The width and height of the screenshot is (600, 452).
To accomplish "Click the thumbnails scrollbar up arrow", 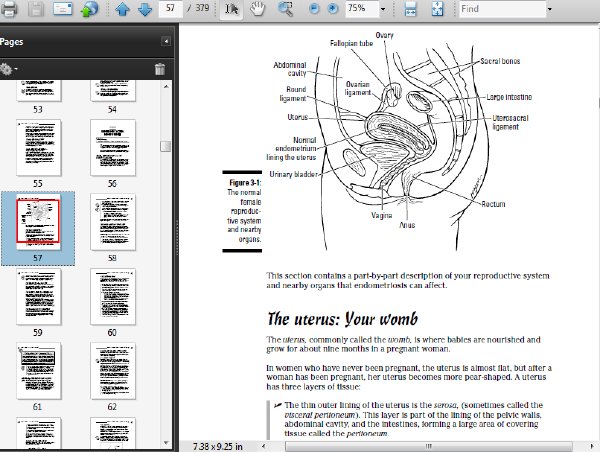I will [166, 86].
